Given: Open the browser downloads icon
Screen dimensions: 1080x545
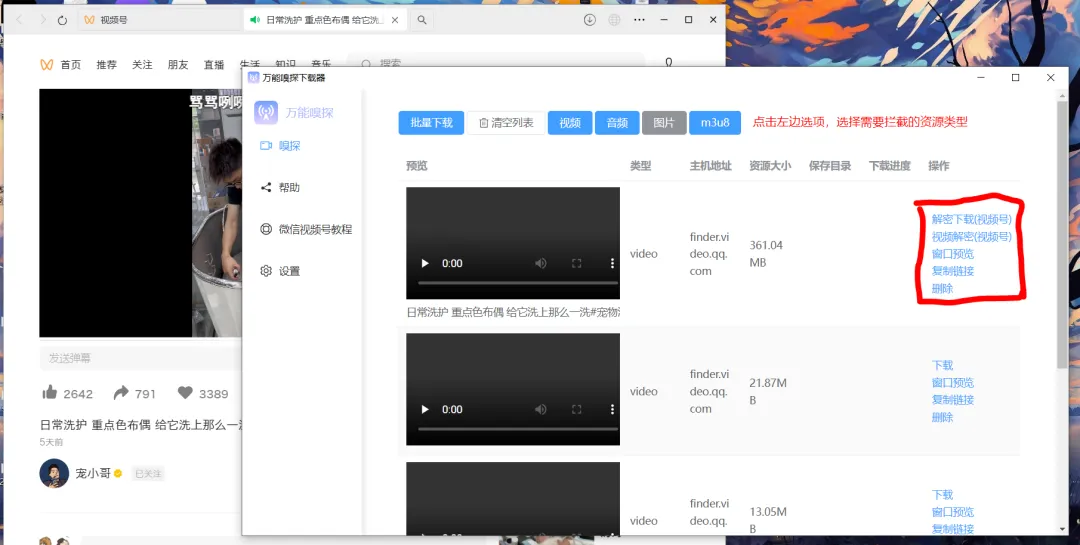Looking at the screenshot, I should (x=590, y=20).
